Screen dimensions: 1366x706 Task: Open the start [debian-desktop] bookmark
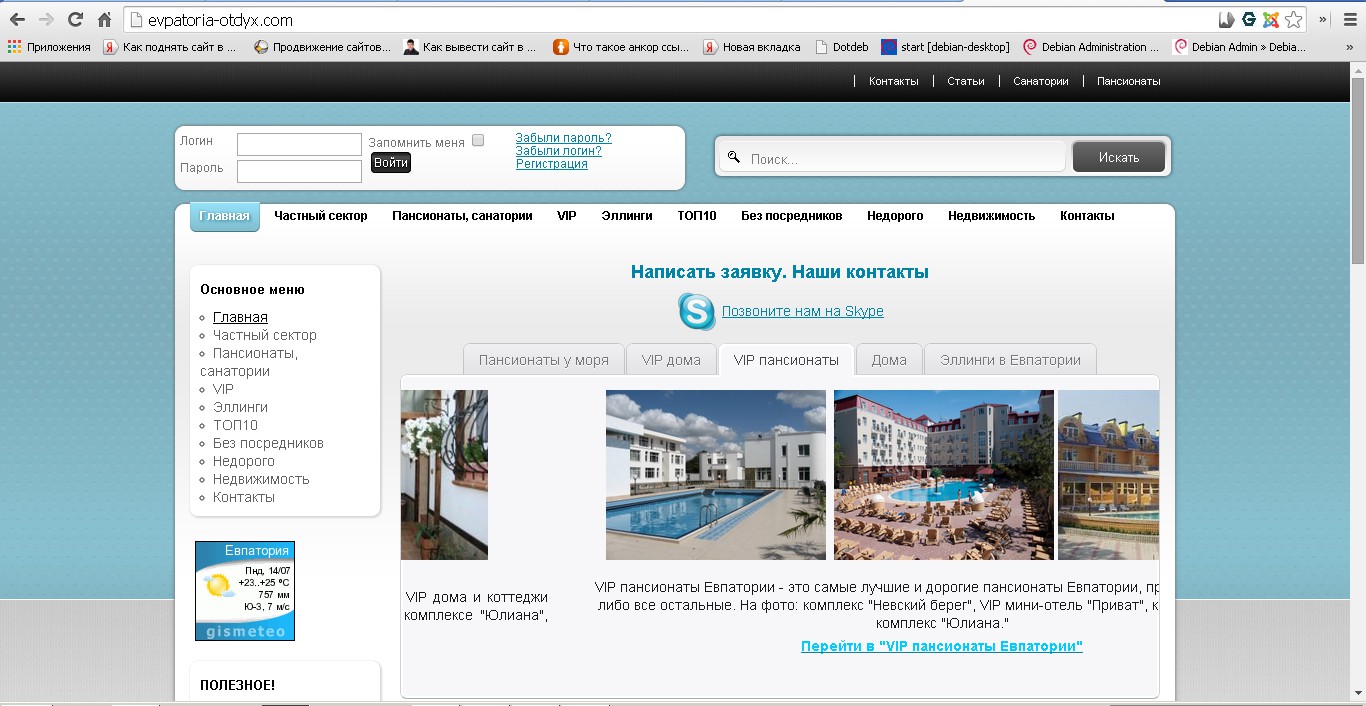pos(946,47)
